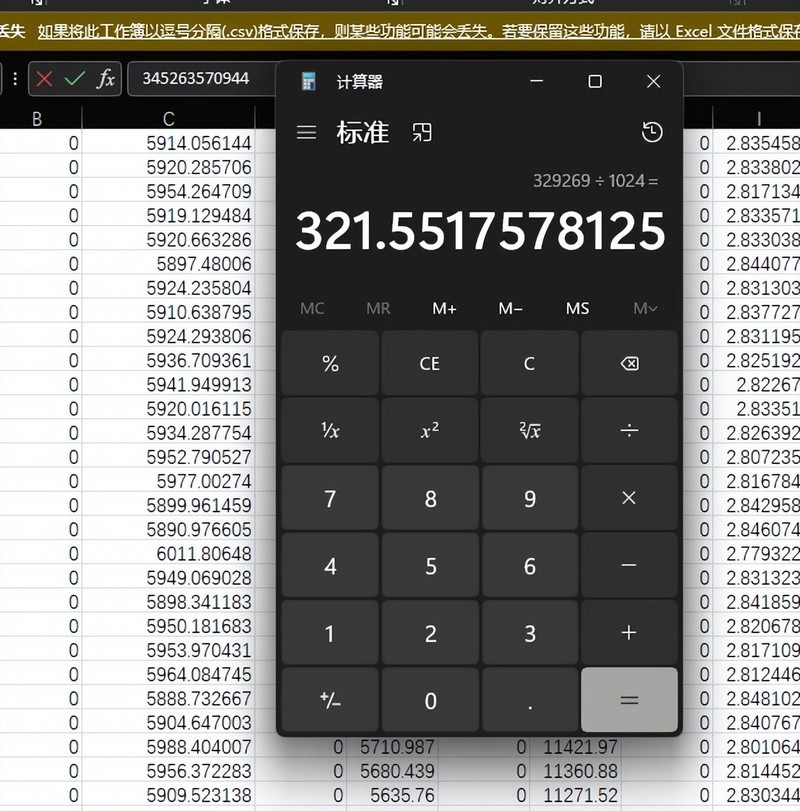Screen dimensions: 800x811
Task: Click Excel formula bar value 345263570944
Action: click(x=195, y=78)
